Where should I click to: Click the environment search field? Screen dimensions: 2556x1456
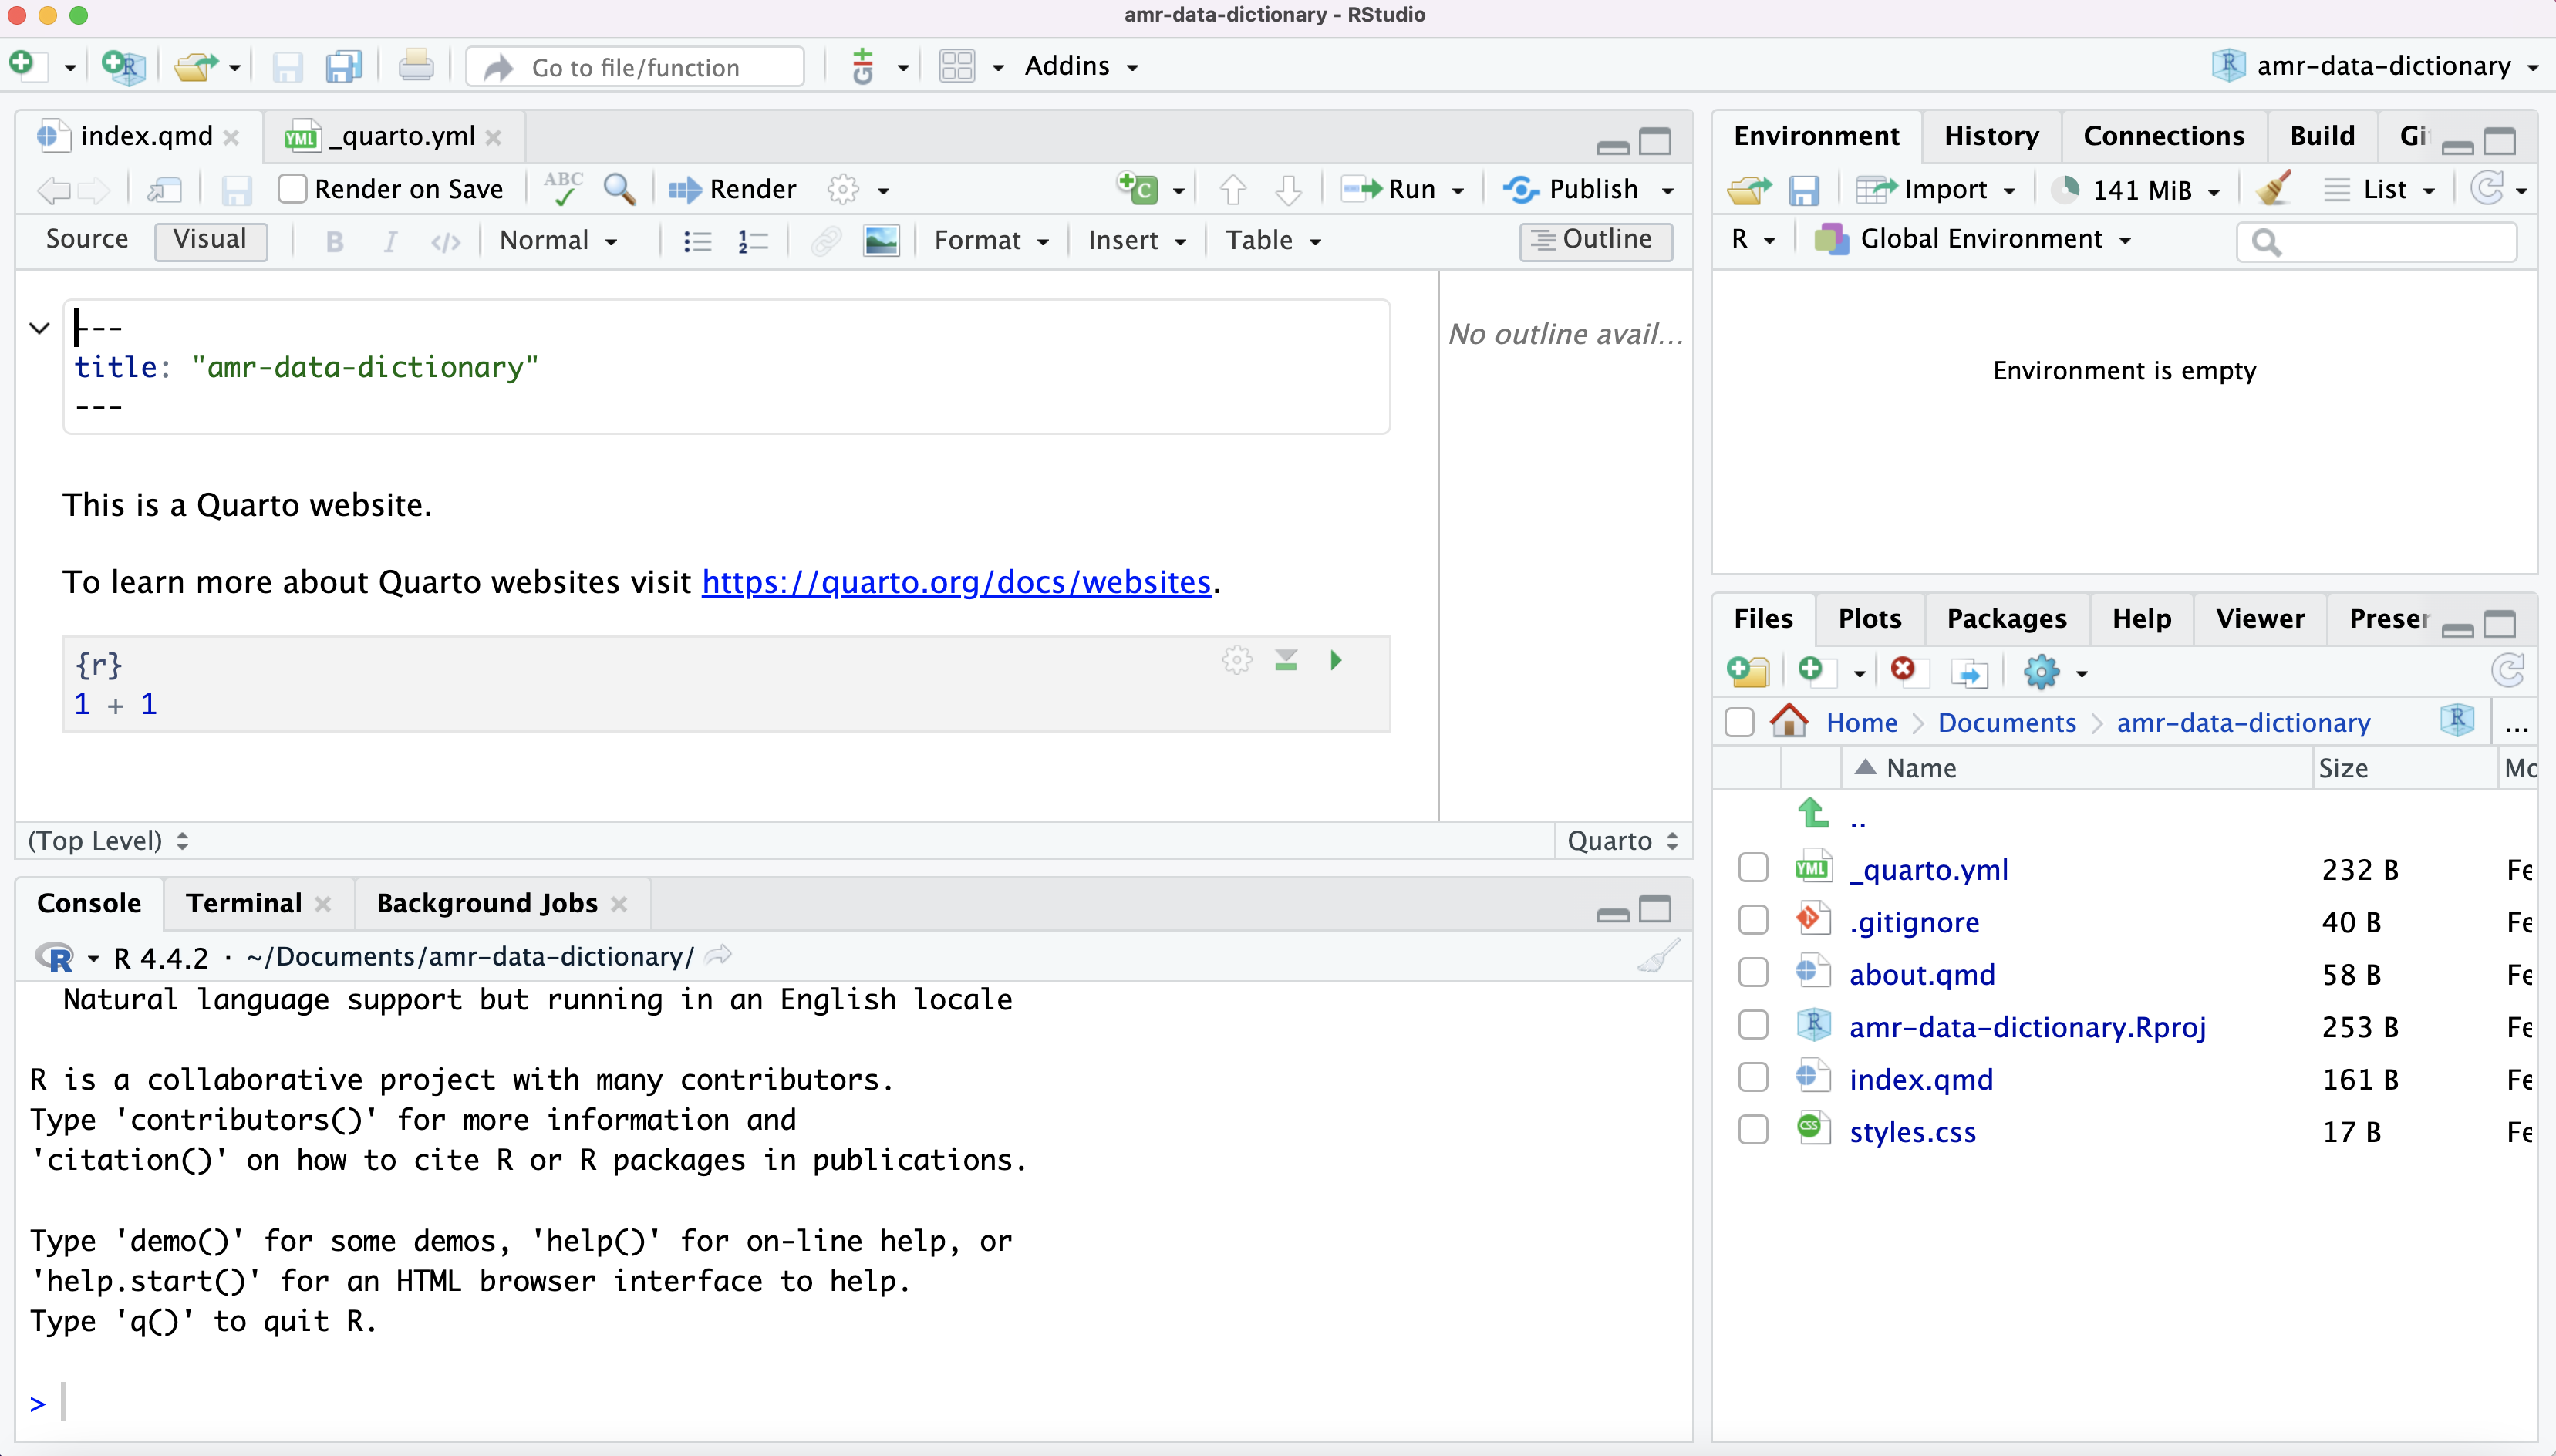click(2376, 241)
